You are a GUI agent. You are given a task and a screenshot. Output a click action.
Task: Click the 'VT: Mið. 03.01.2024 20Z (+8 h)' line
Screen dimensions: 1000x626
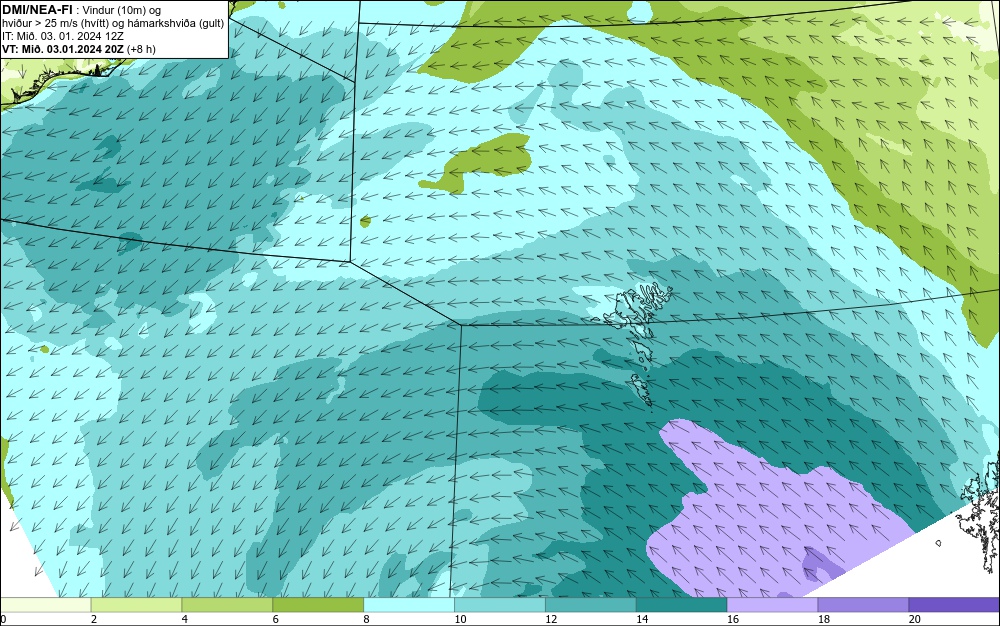tap(78, 49)
